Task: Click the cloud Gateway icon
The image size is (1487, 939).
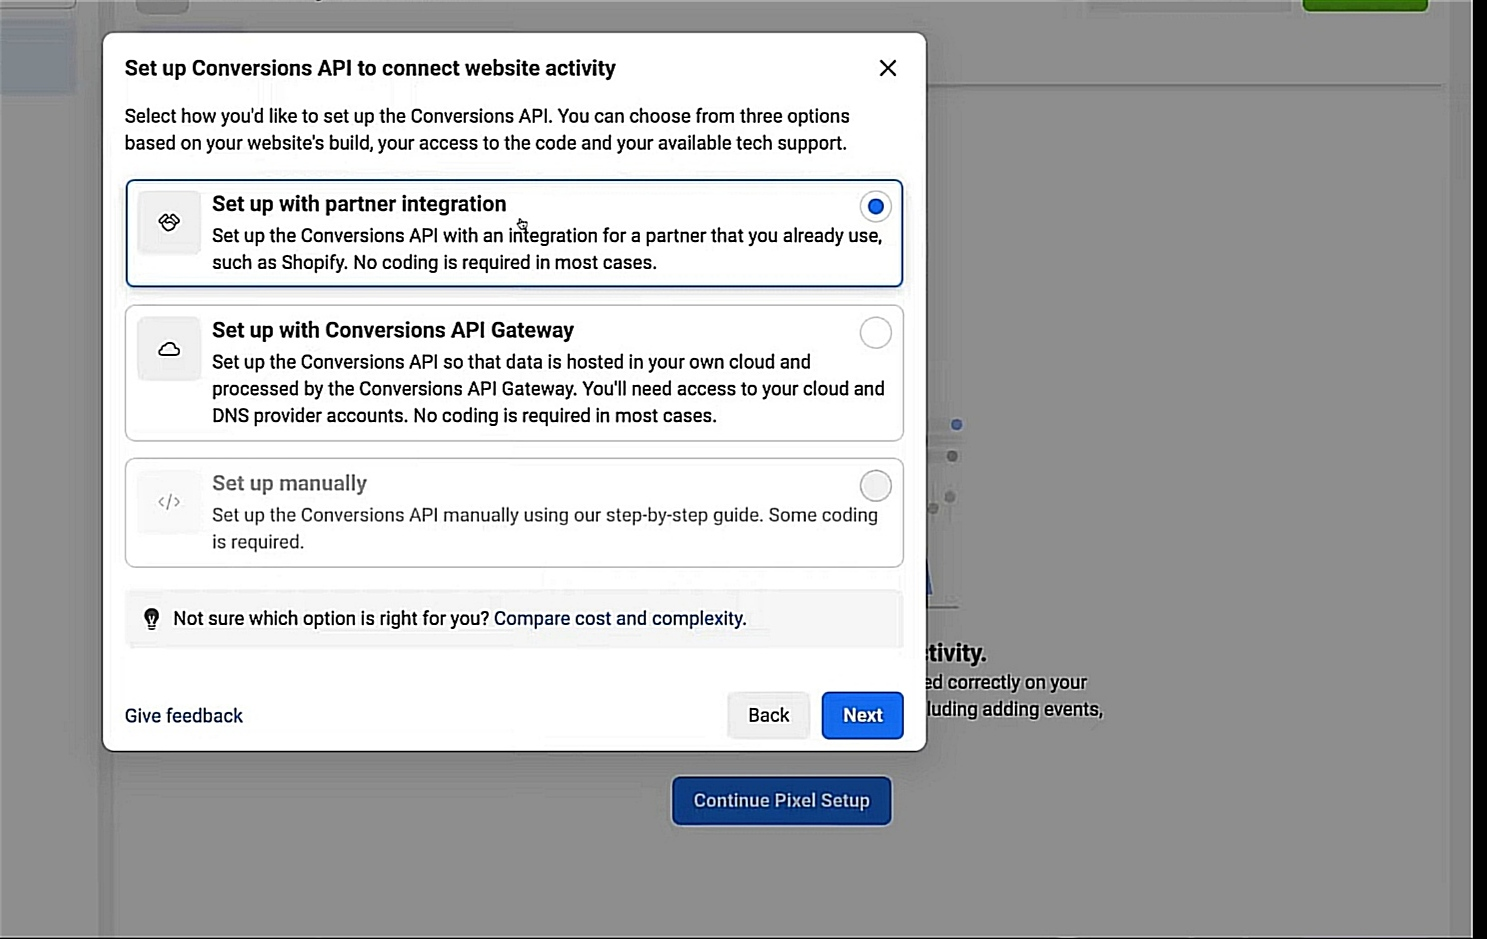Action: (x=169, y=349)
